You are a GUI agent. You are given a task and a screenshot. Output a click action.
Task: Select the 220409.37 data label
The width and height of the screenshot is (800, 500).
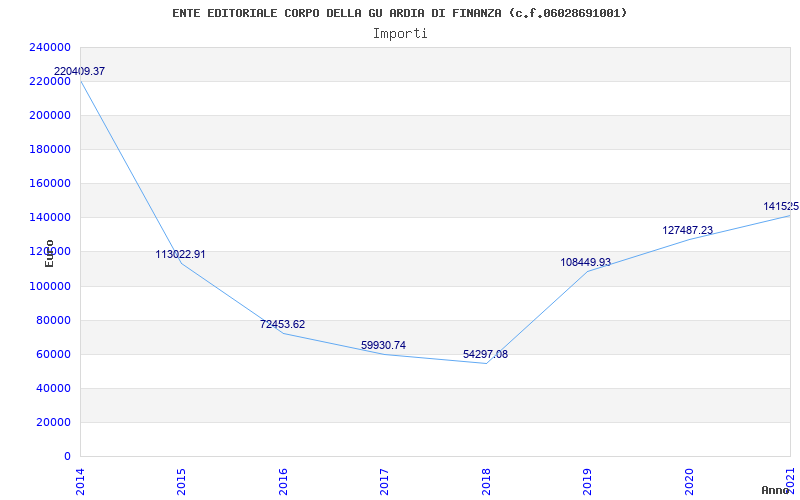[x=79, y=71]
